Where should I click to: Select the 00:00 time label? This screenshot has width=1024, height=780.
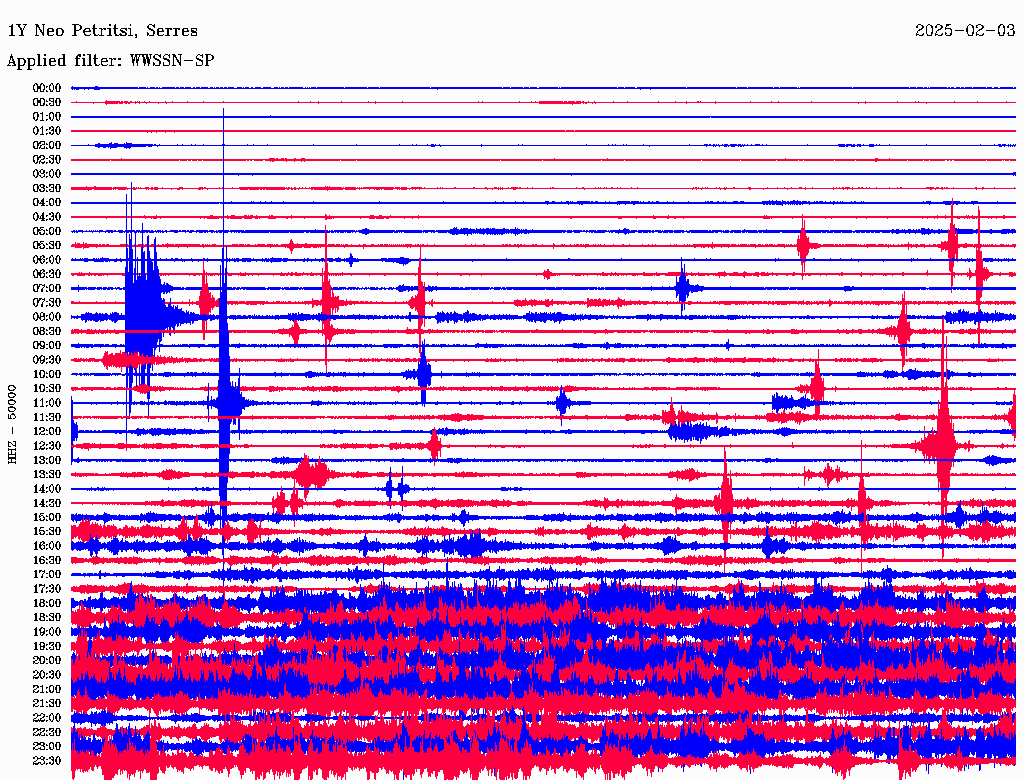[x=47, y=88]
